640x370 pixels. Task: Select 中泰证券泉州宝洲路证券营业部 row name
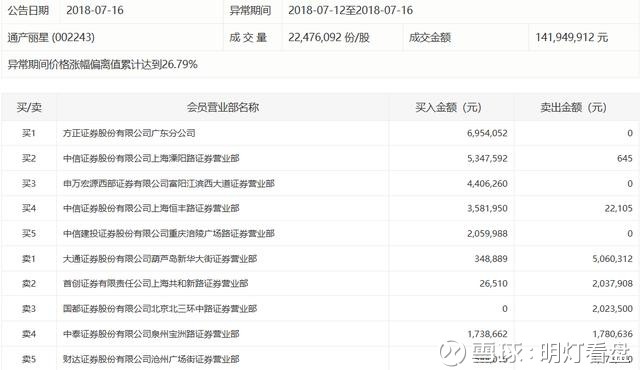point(151,334)
